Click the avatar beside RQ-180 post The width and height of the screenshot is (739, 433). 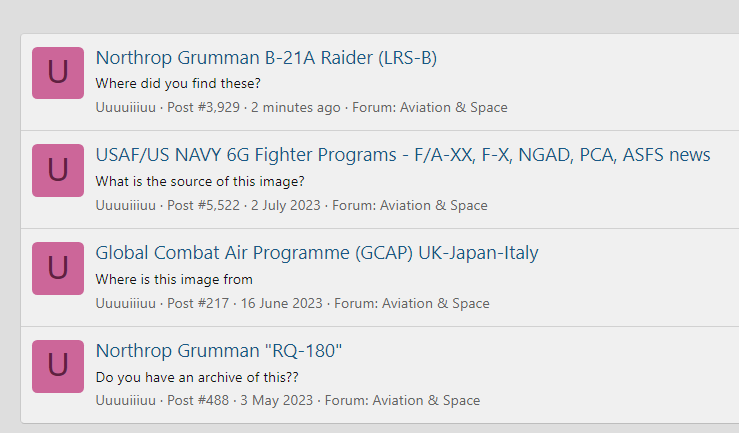(58, 367)
